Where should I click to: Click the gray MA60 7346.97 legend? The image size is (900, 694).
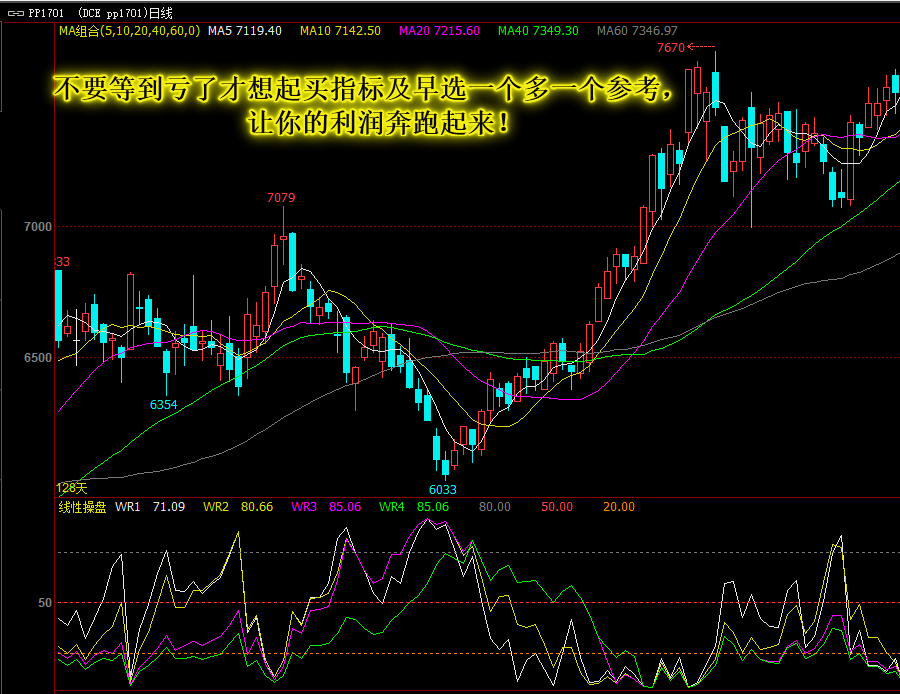click(x=637, y=31)
